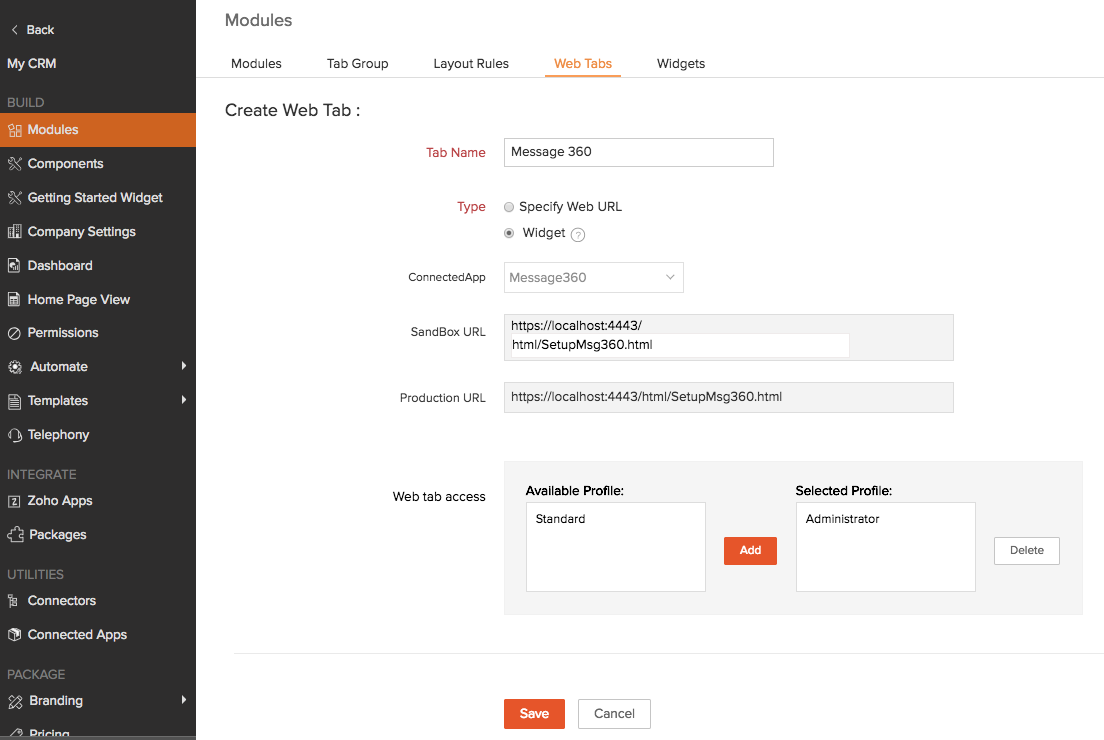The width and height of the screenshot is (1104, 740).
Task: Click the Permissions icon in sidebar
Action: click(x=14, y=333)
